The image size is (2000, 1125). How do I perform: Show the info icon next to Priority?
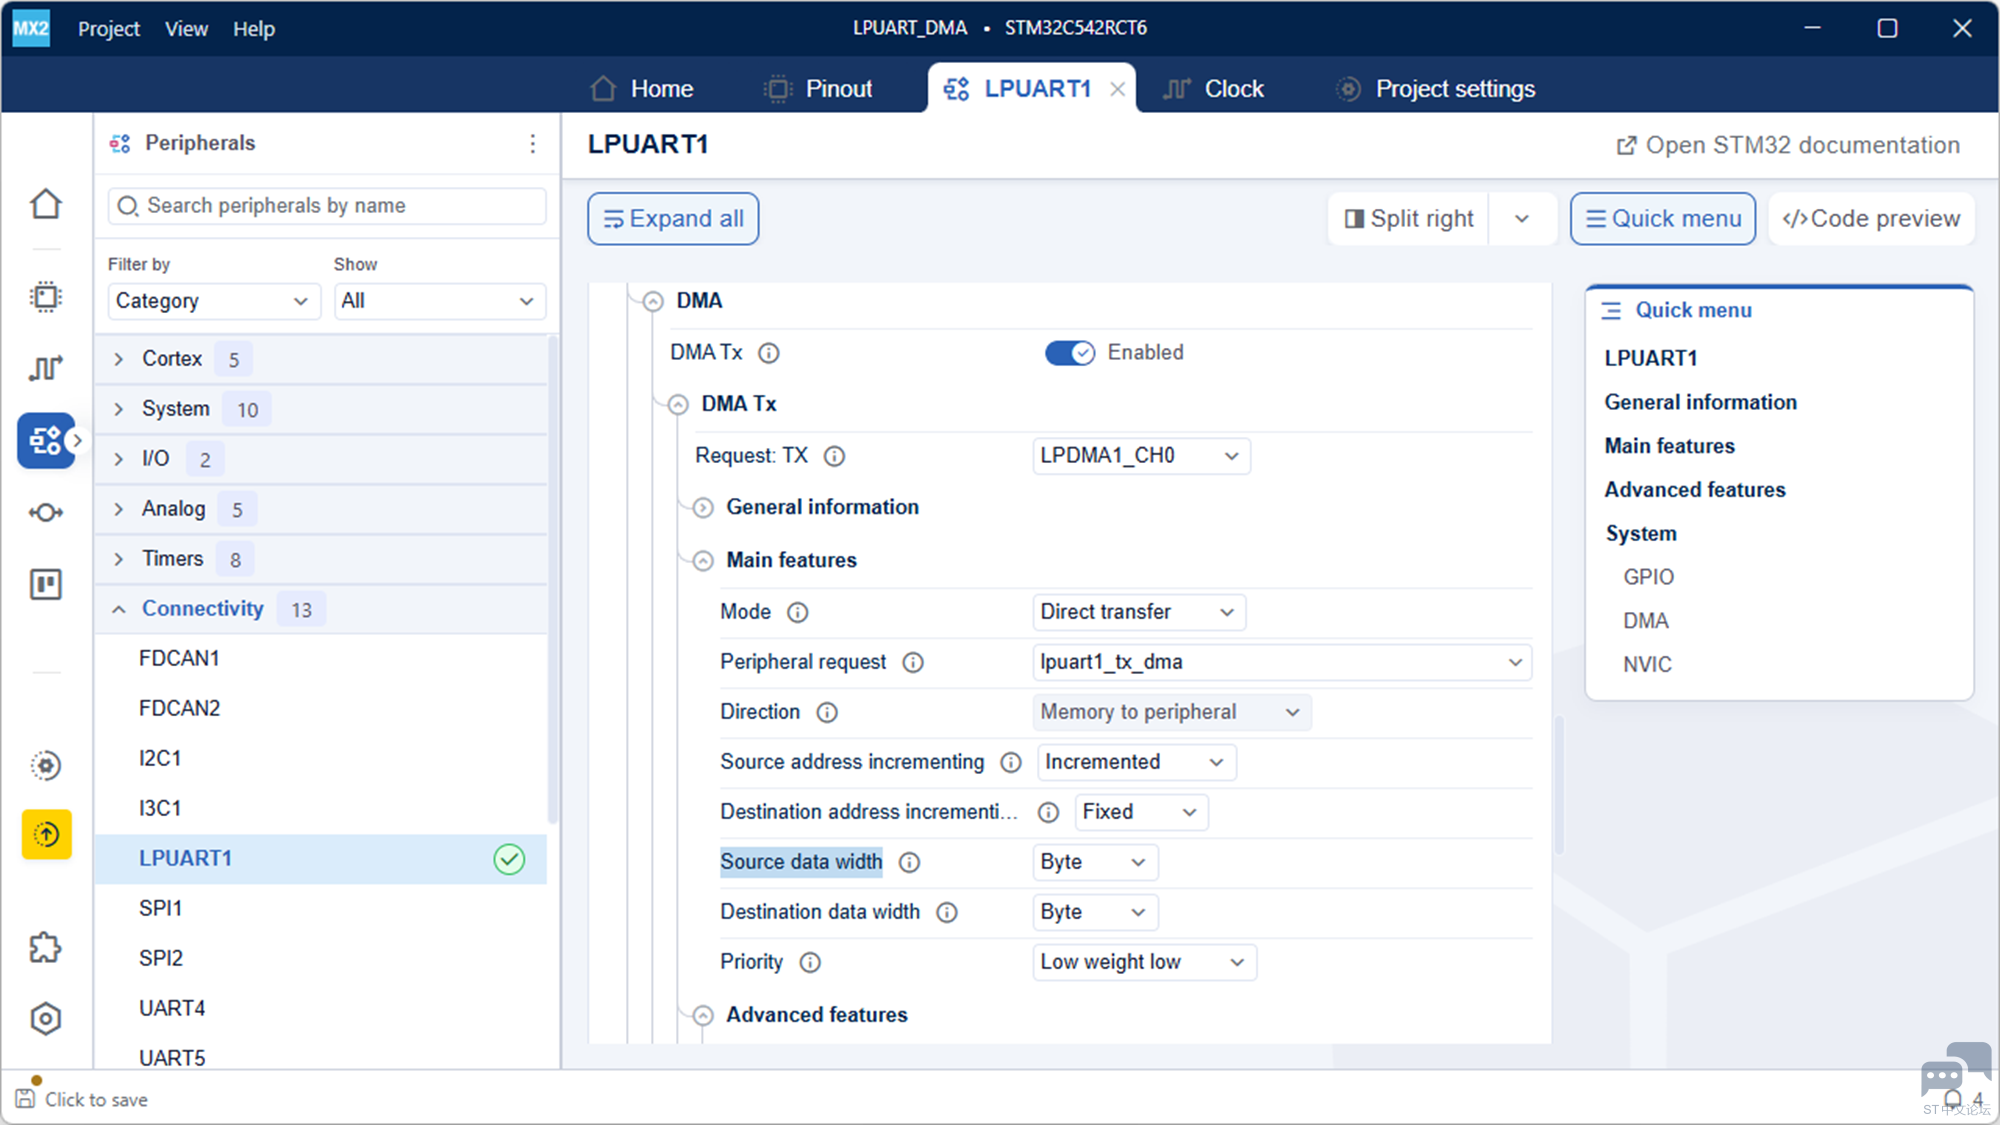pos(810,962)
